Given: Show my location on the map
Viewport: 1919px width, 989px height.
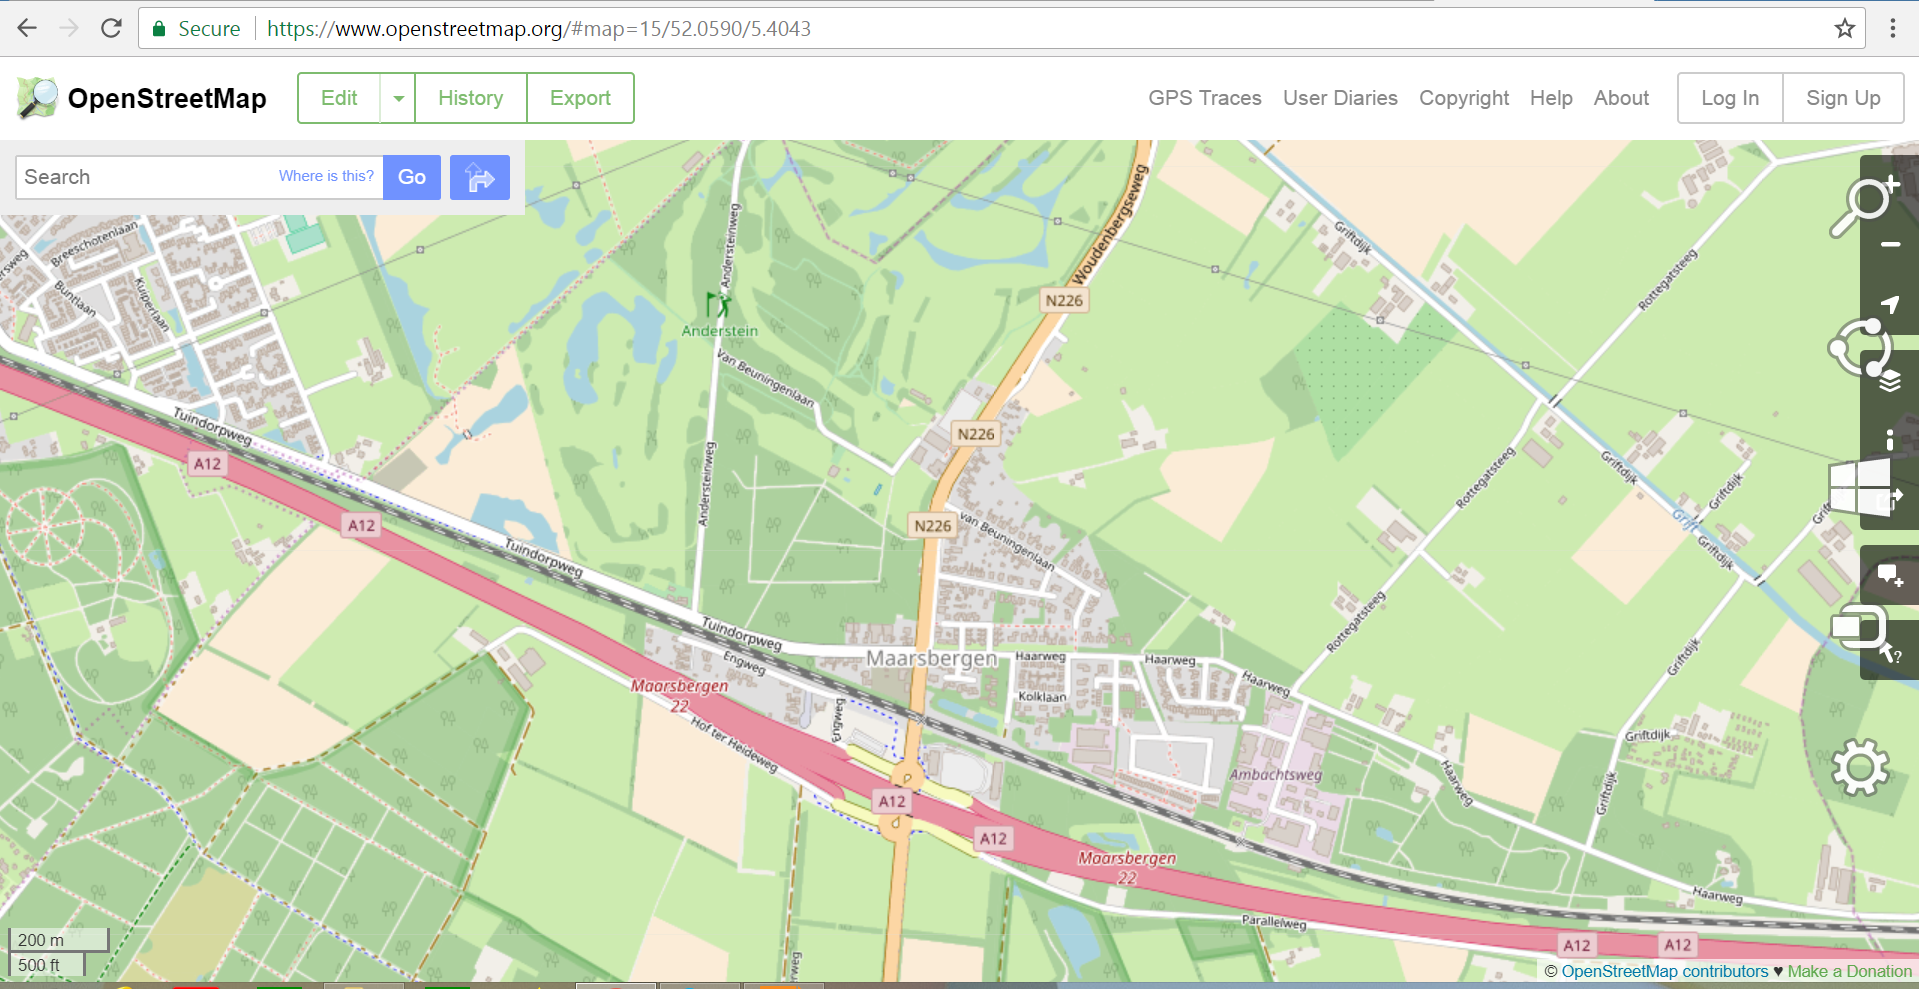Looking at the screenshot, I should tap(1890, 304).
